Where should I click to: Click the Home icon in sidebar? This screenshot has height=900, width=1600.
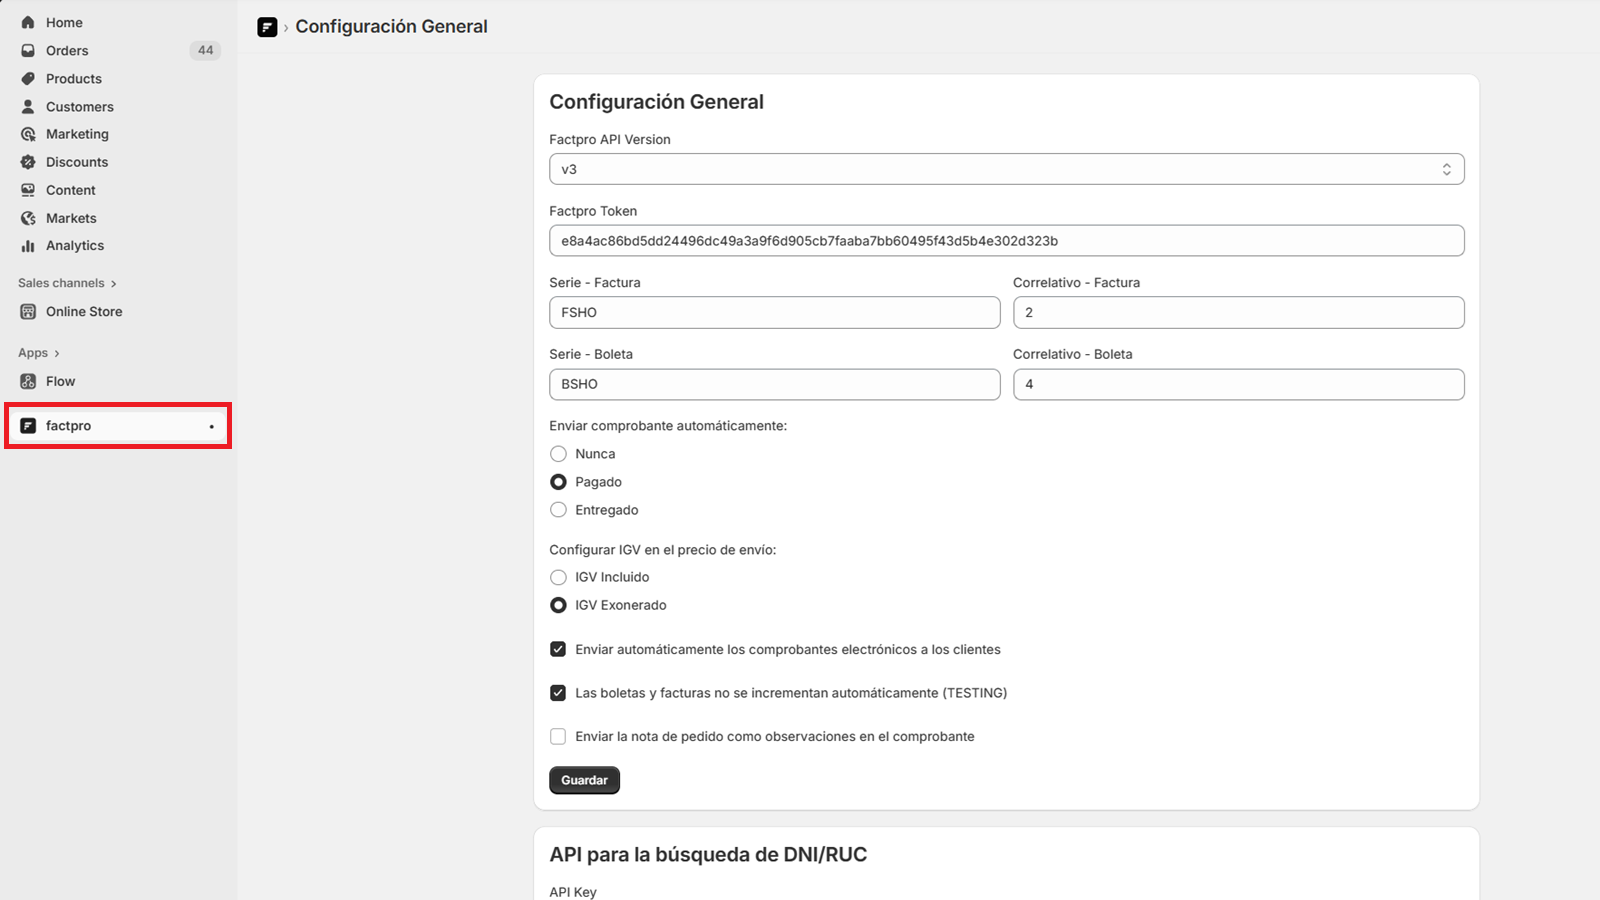28,22
